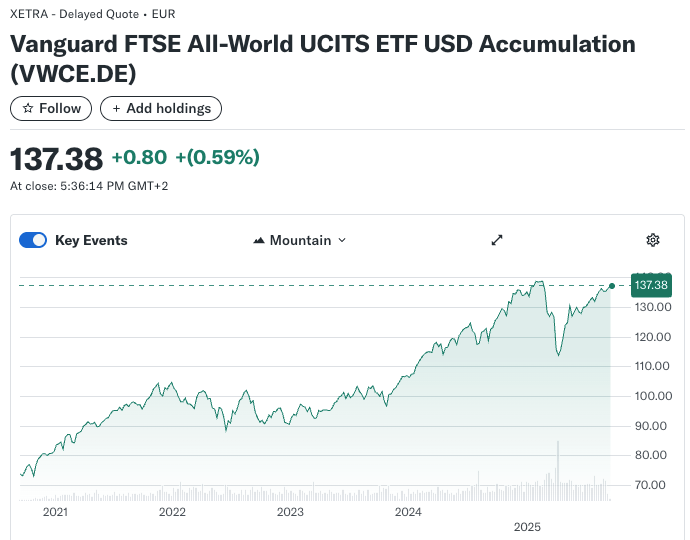
Task: Click the star icon on Follow
Action: tap(28, 108)
